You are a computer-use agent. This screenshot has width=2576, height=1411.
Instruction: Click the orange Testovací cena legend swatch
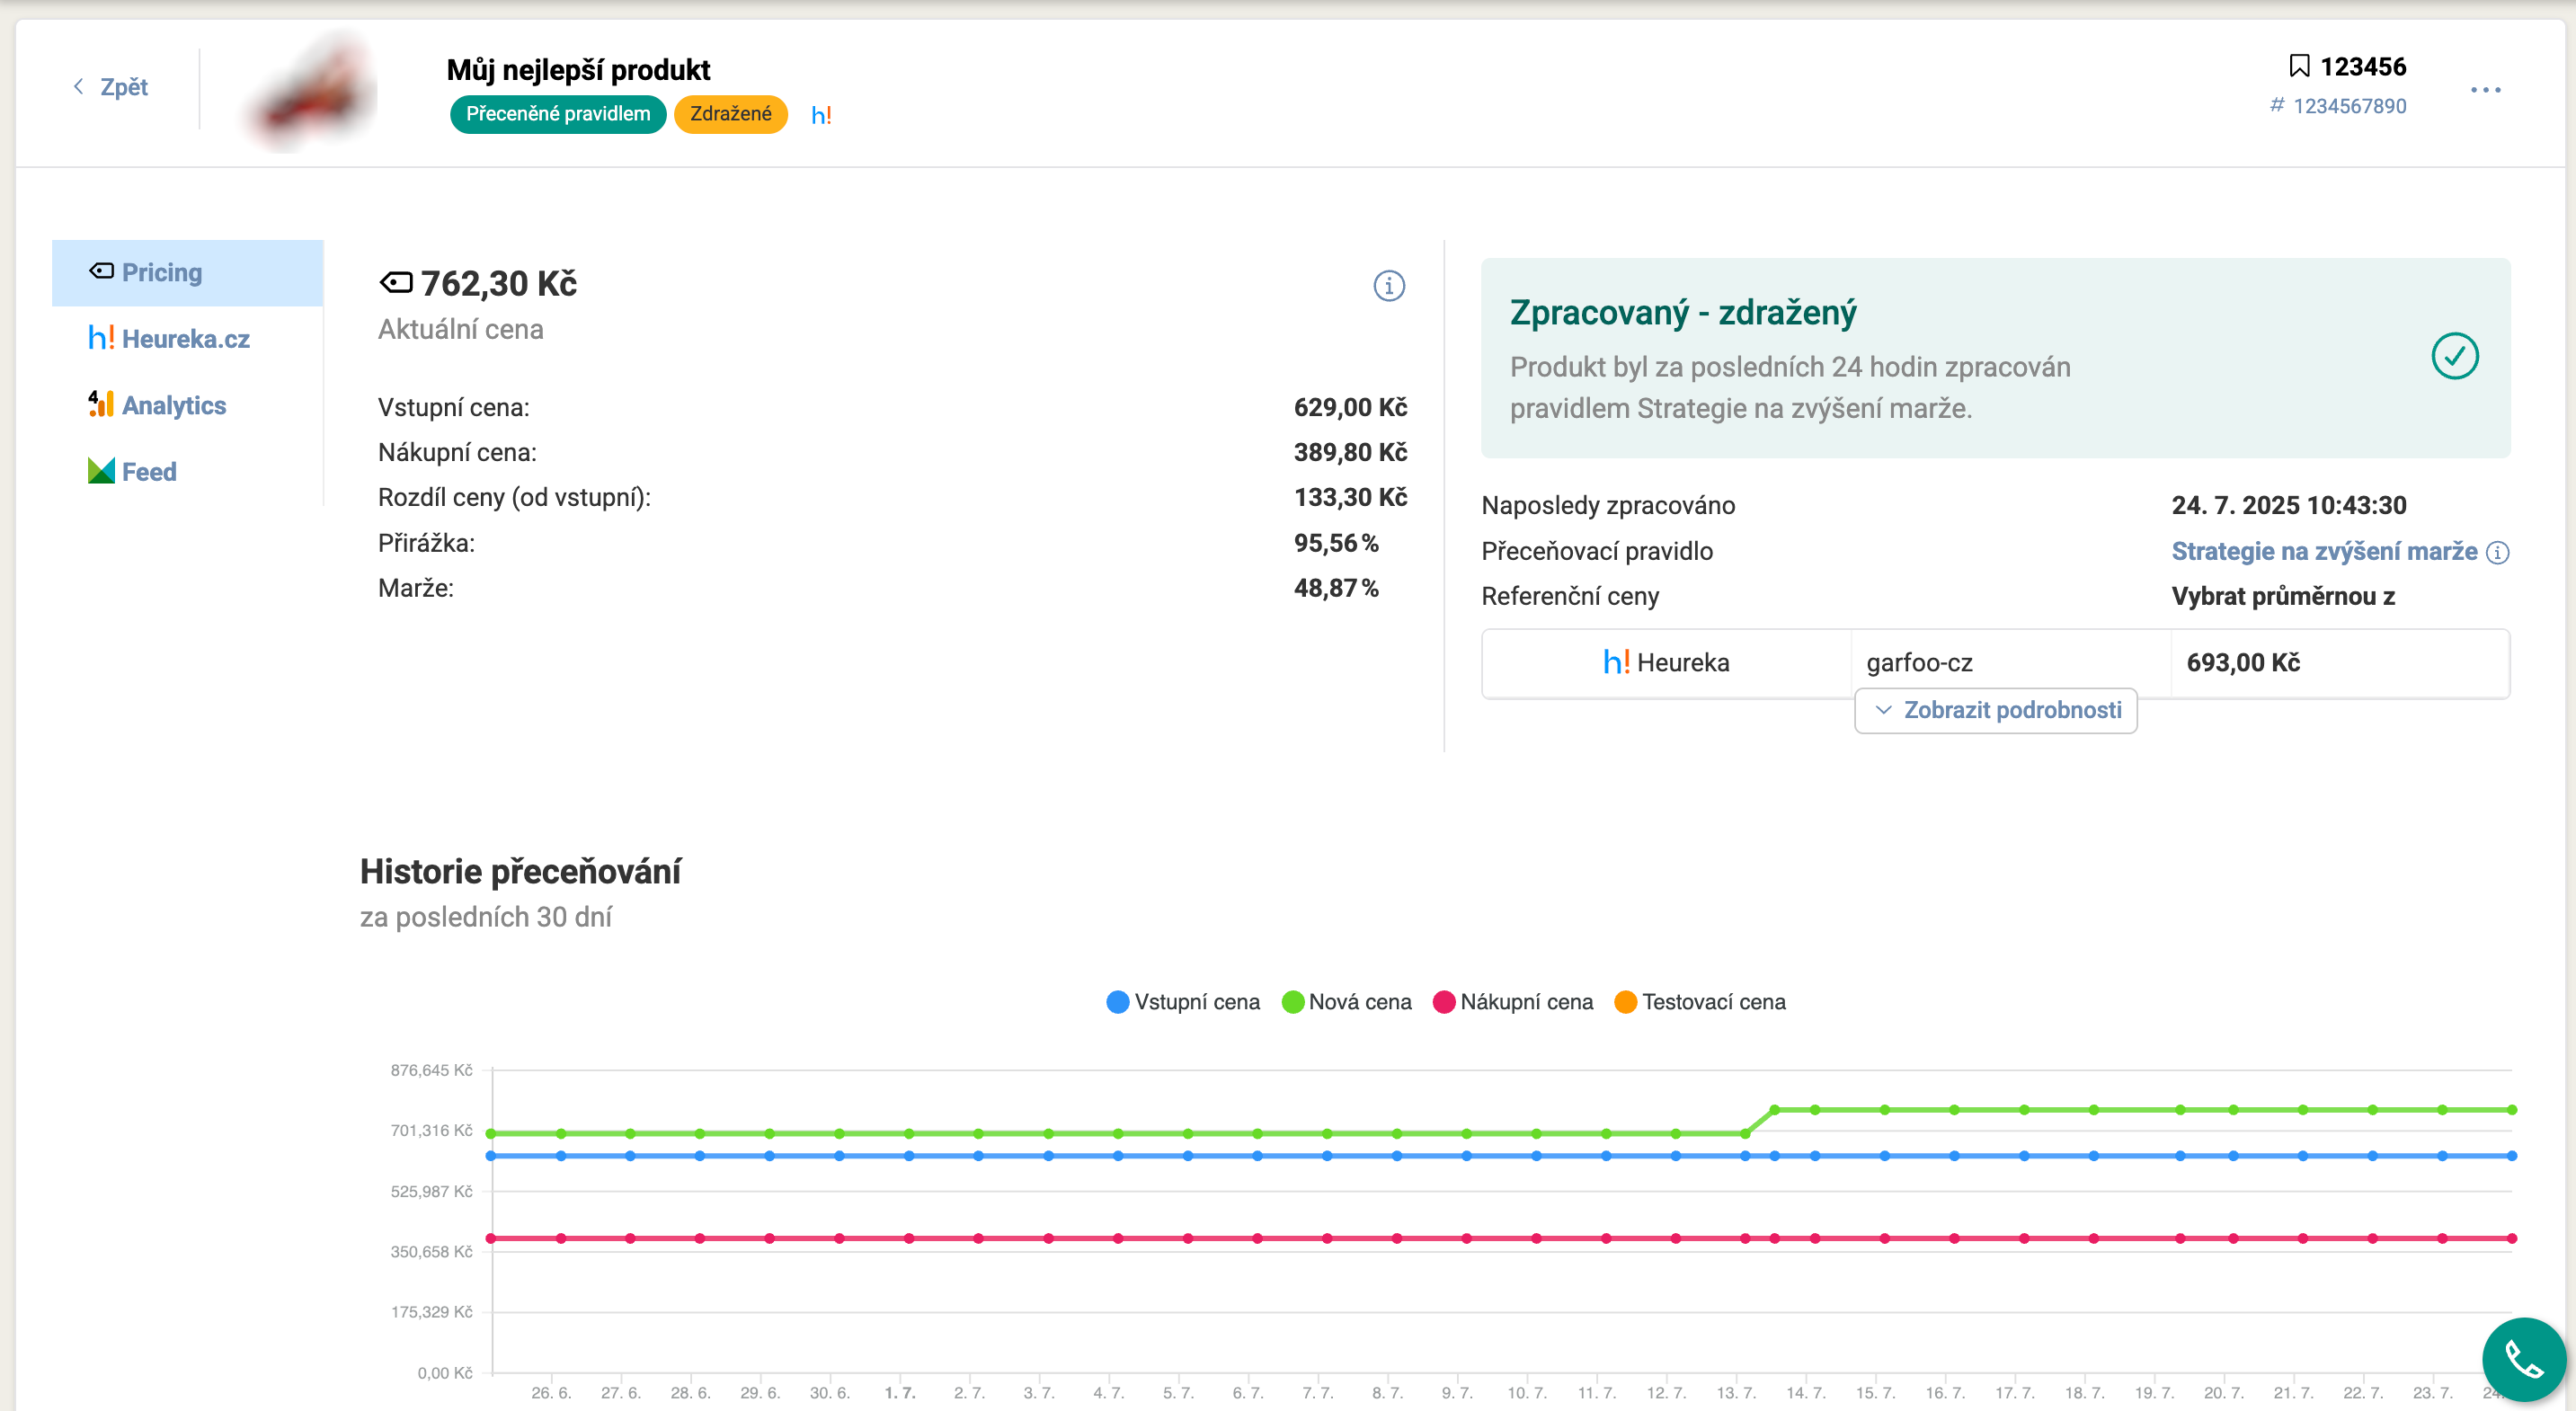pos(1625,1002)
